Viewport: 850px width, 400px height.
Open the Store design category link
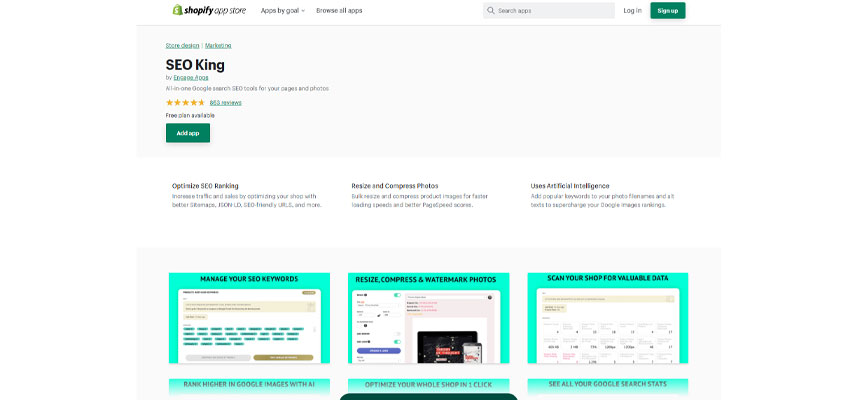[183, 46]
